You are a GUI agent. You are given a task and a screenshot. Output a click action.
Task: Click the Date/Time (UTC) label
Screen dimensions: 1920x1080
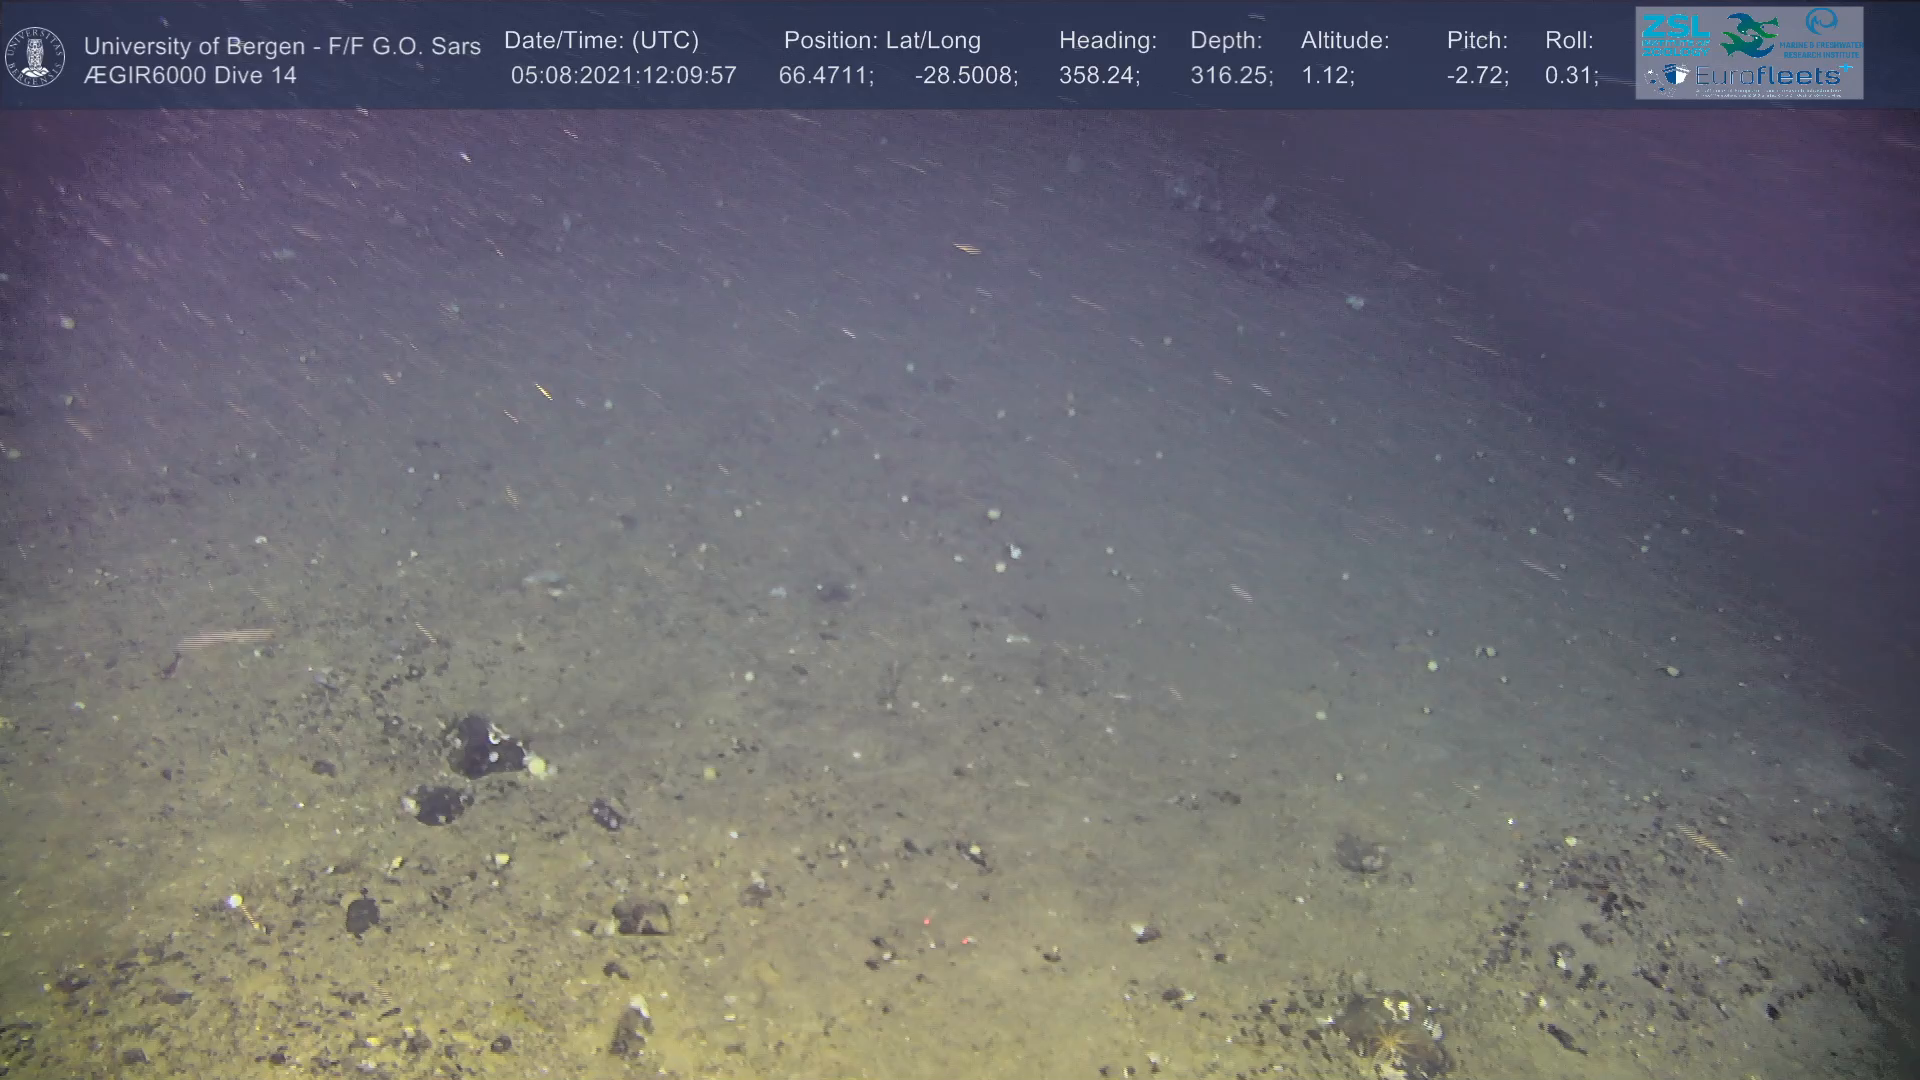[x=601, y=41]
